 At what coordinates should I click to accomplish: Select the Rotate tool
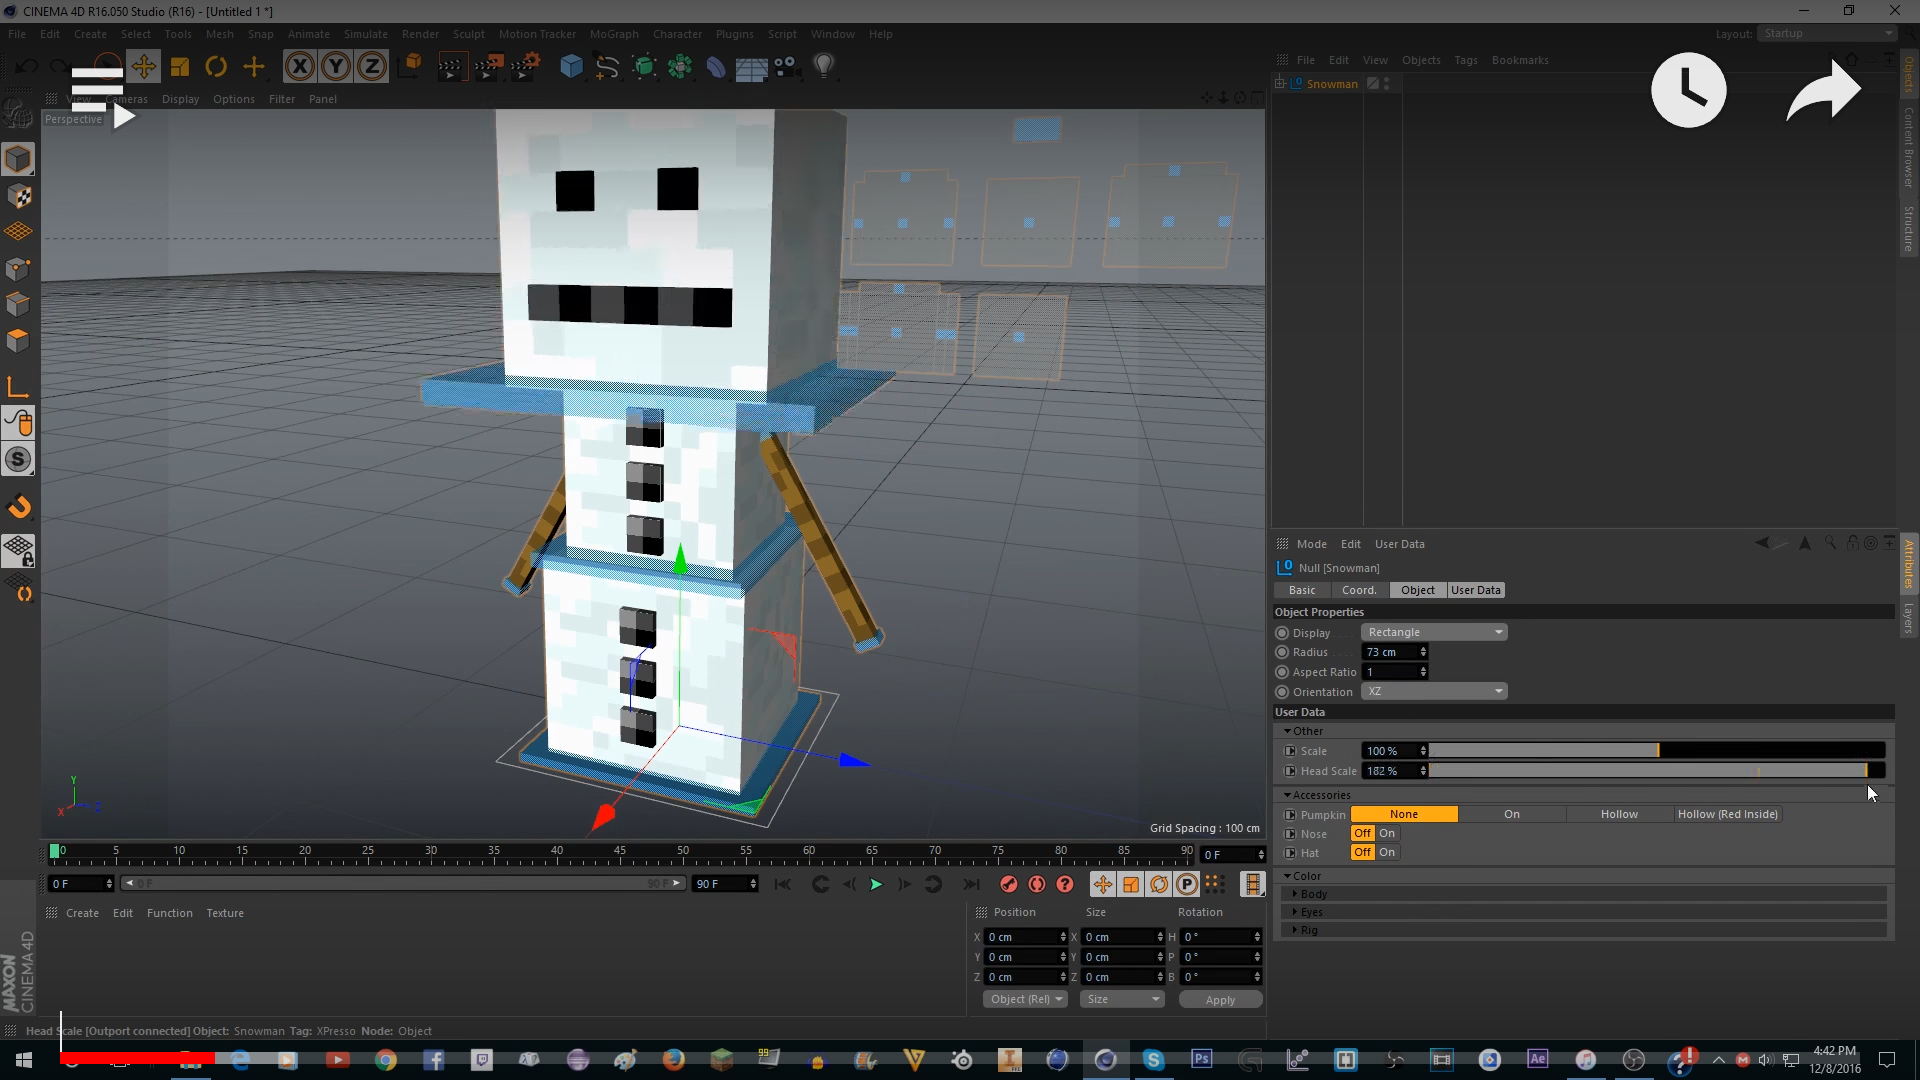coord(216,67)
